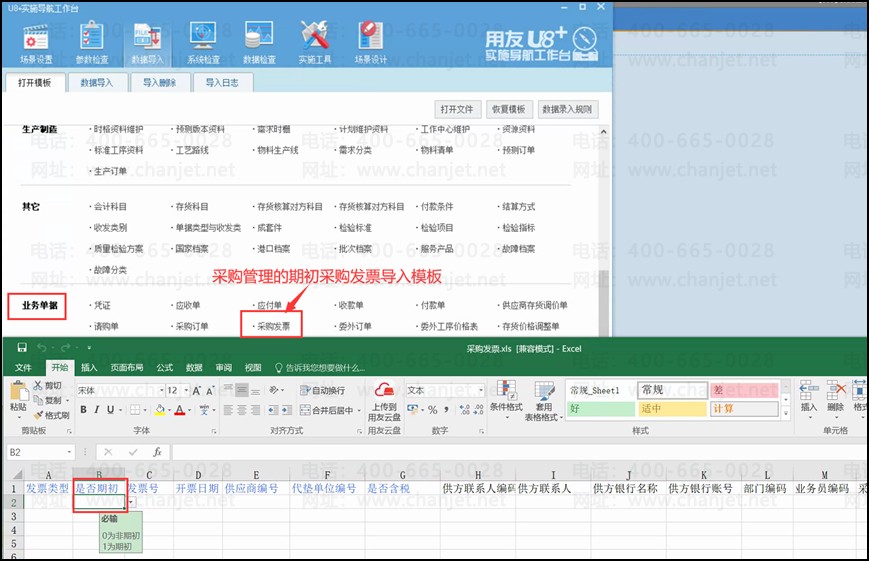Image resolution: width=869 pixels, height=561 pixels.
Task: Apply the 适中 yellow cell style
Action: tap(671, 409)
